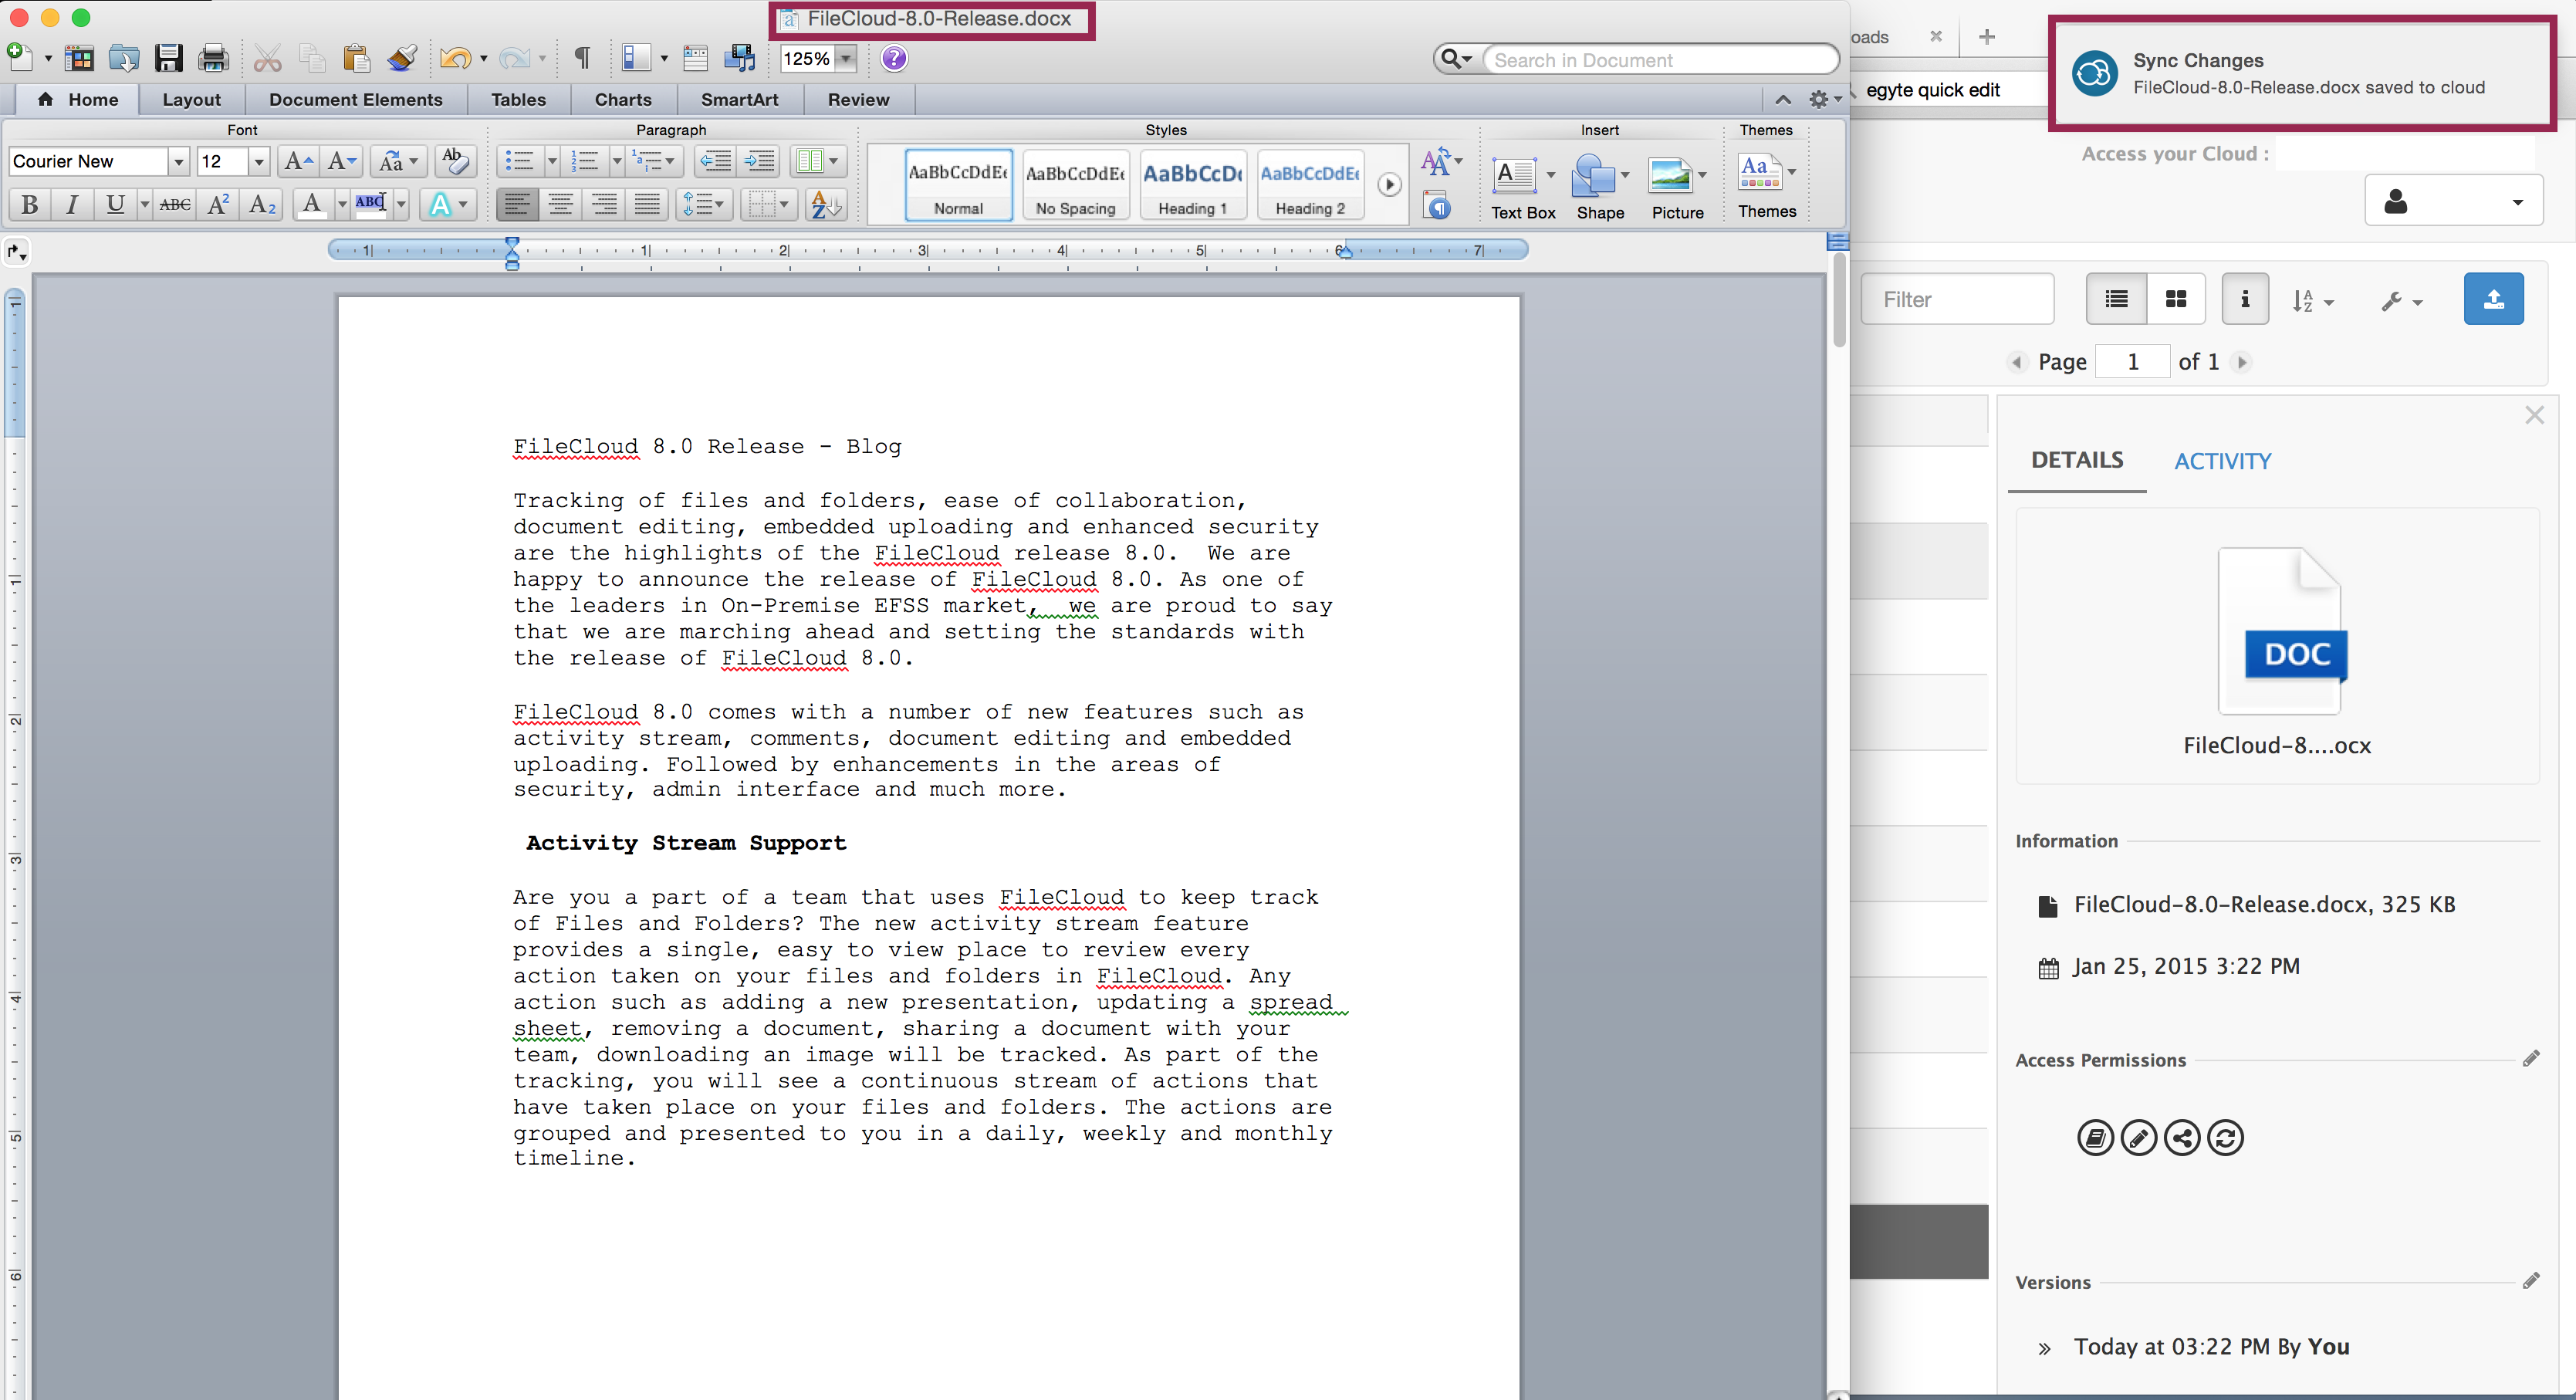Click the Copy icon in toolbar

pyautogui.click(x=312, y=58)
